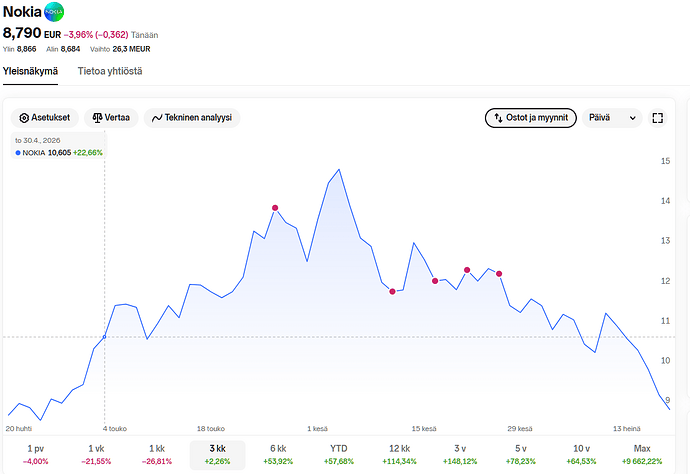Select the 1 kk time range
This screenshot has width=690, height=474.
point(157,455)
